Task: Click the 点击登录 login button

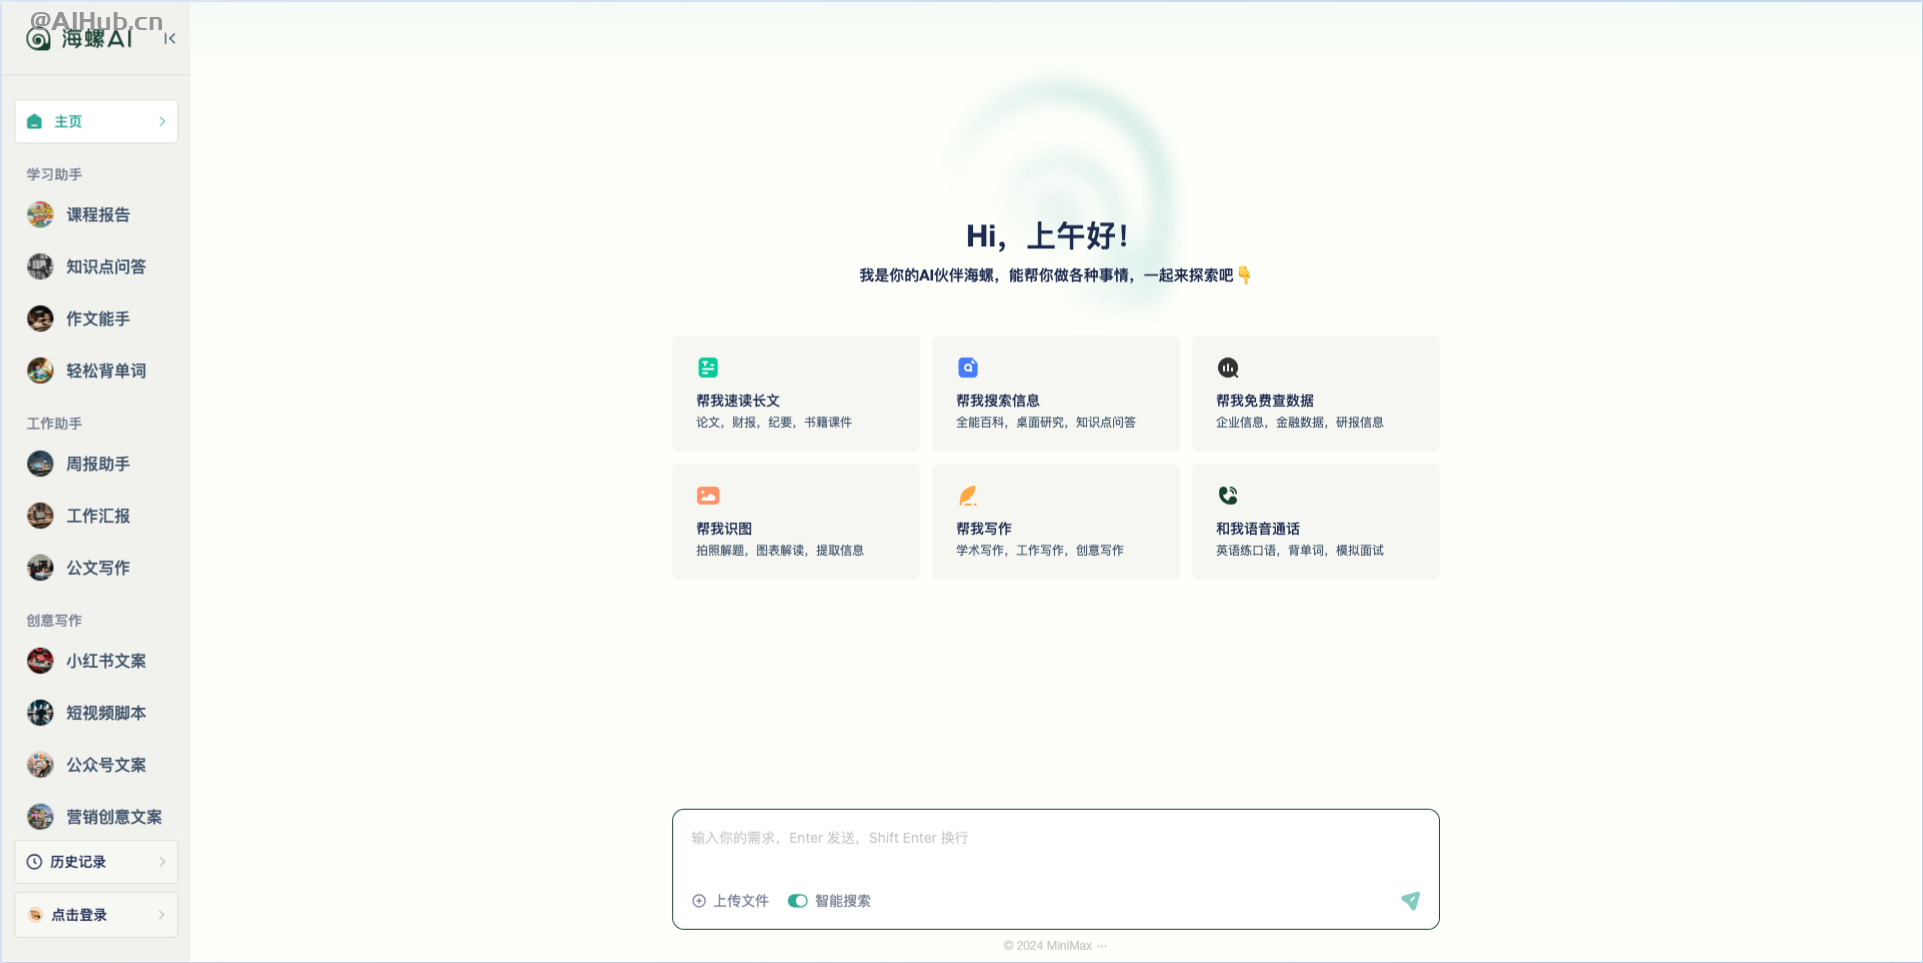Action: (x=95, y=914)
